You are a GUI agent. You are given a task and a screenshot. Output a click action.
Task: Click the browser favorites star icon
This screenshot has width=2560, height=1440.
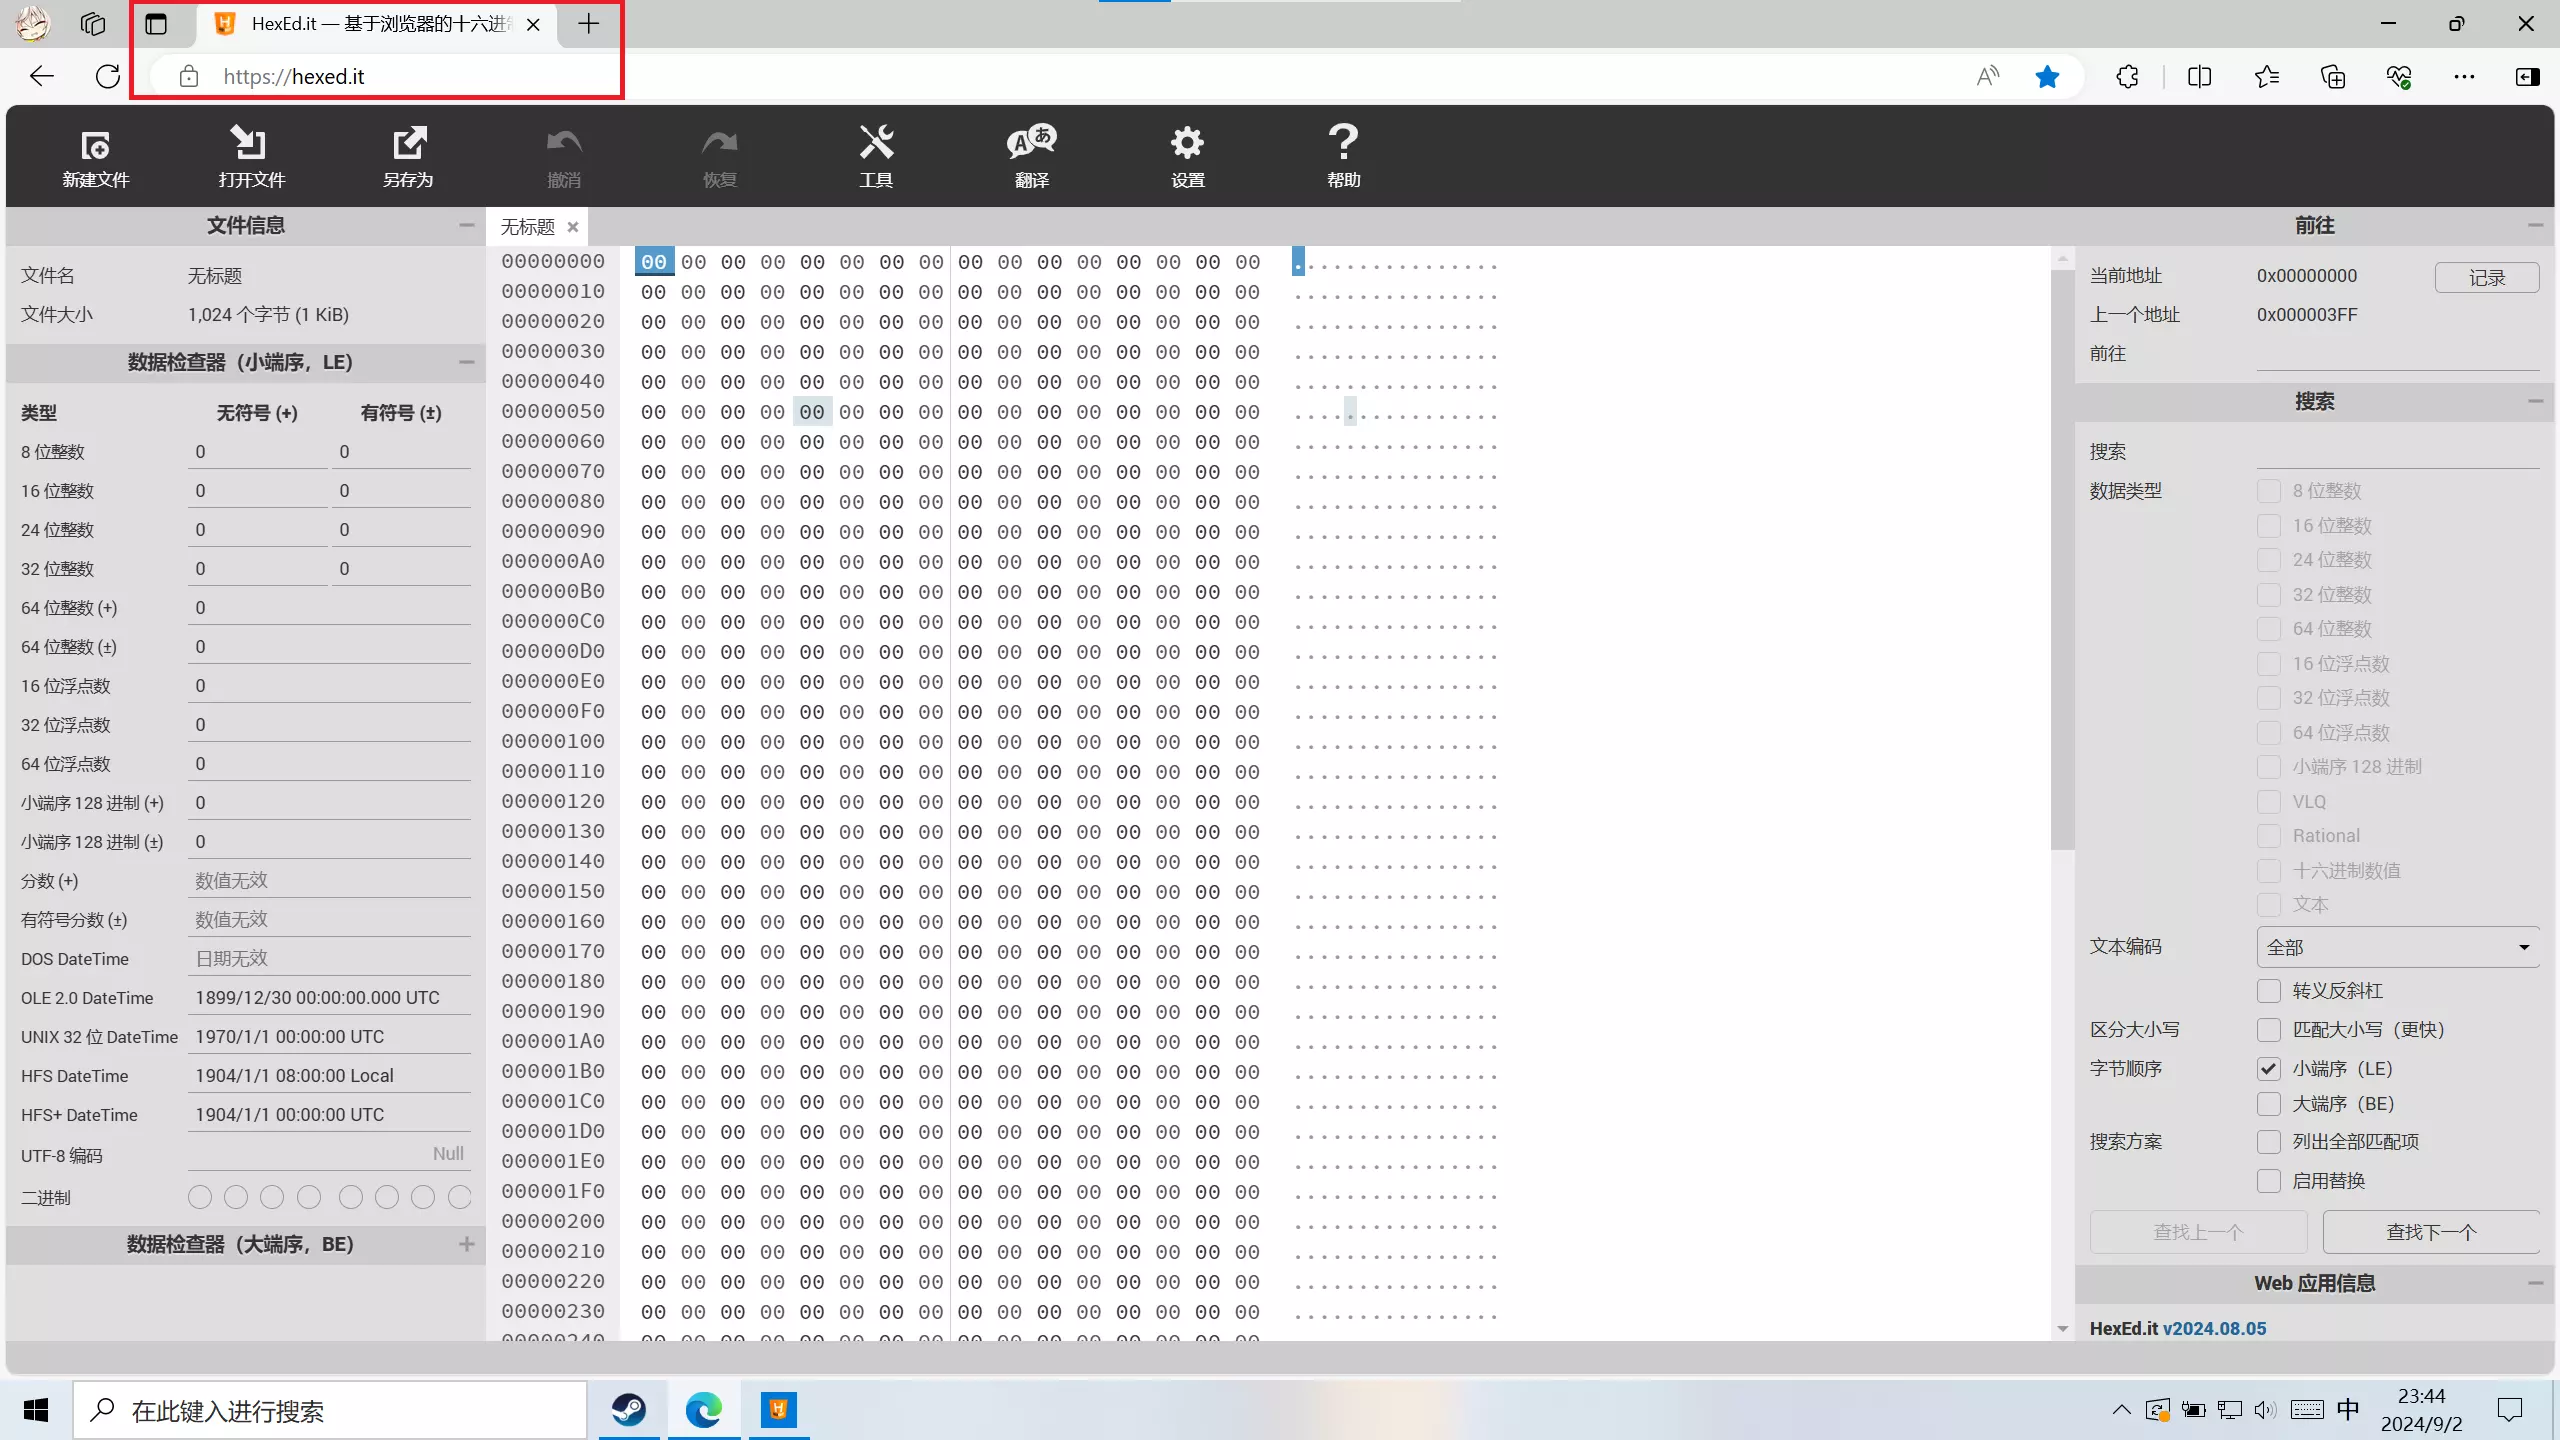point(2047,77)
